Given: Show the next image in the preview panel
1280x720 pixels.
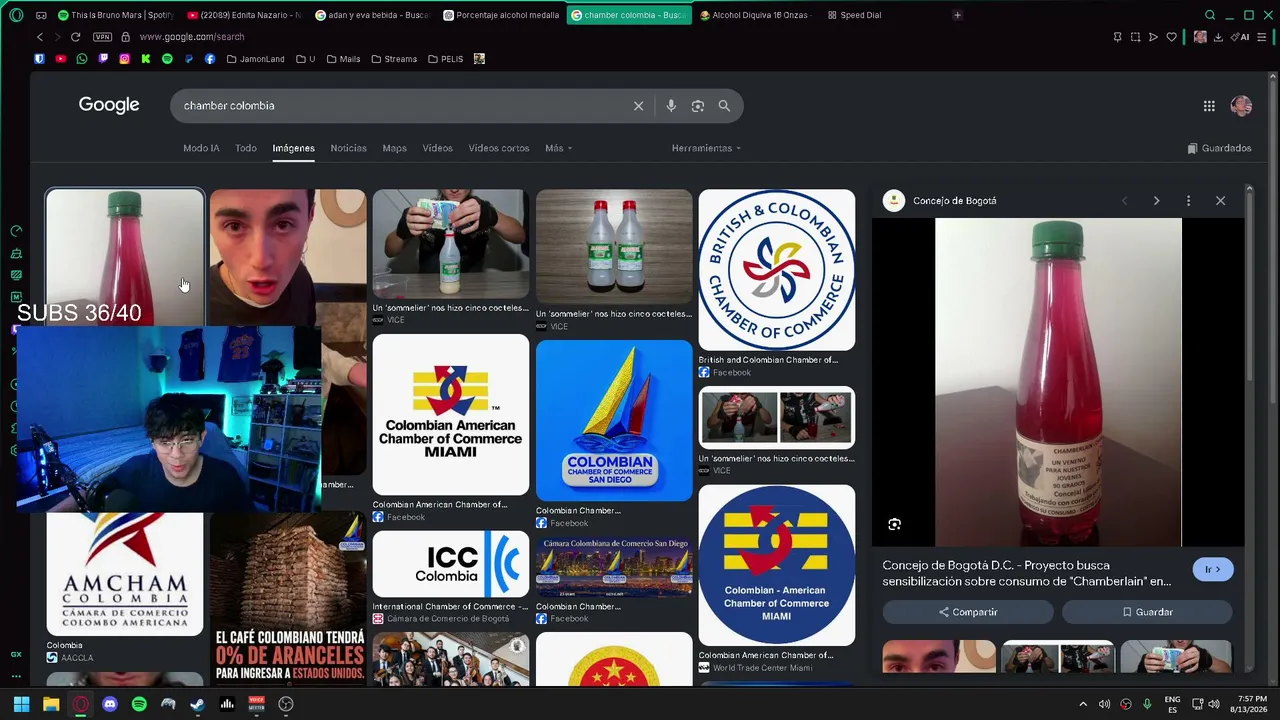Looking at the screenshot, I should tap(1156, 201).
